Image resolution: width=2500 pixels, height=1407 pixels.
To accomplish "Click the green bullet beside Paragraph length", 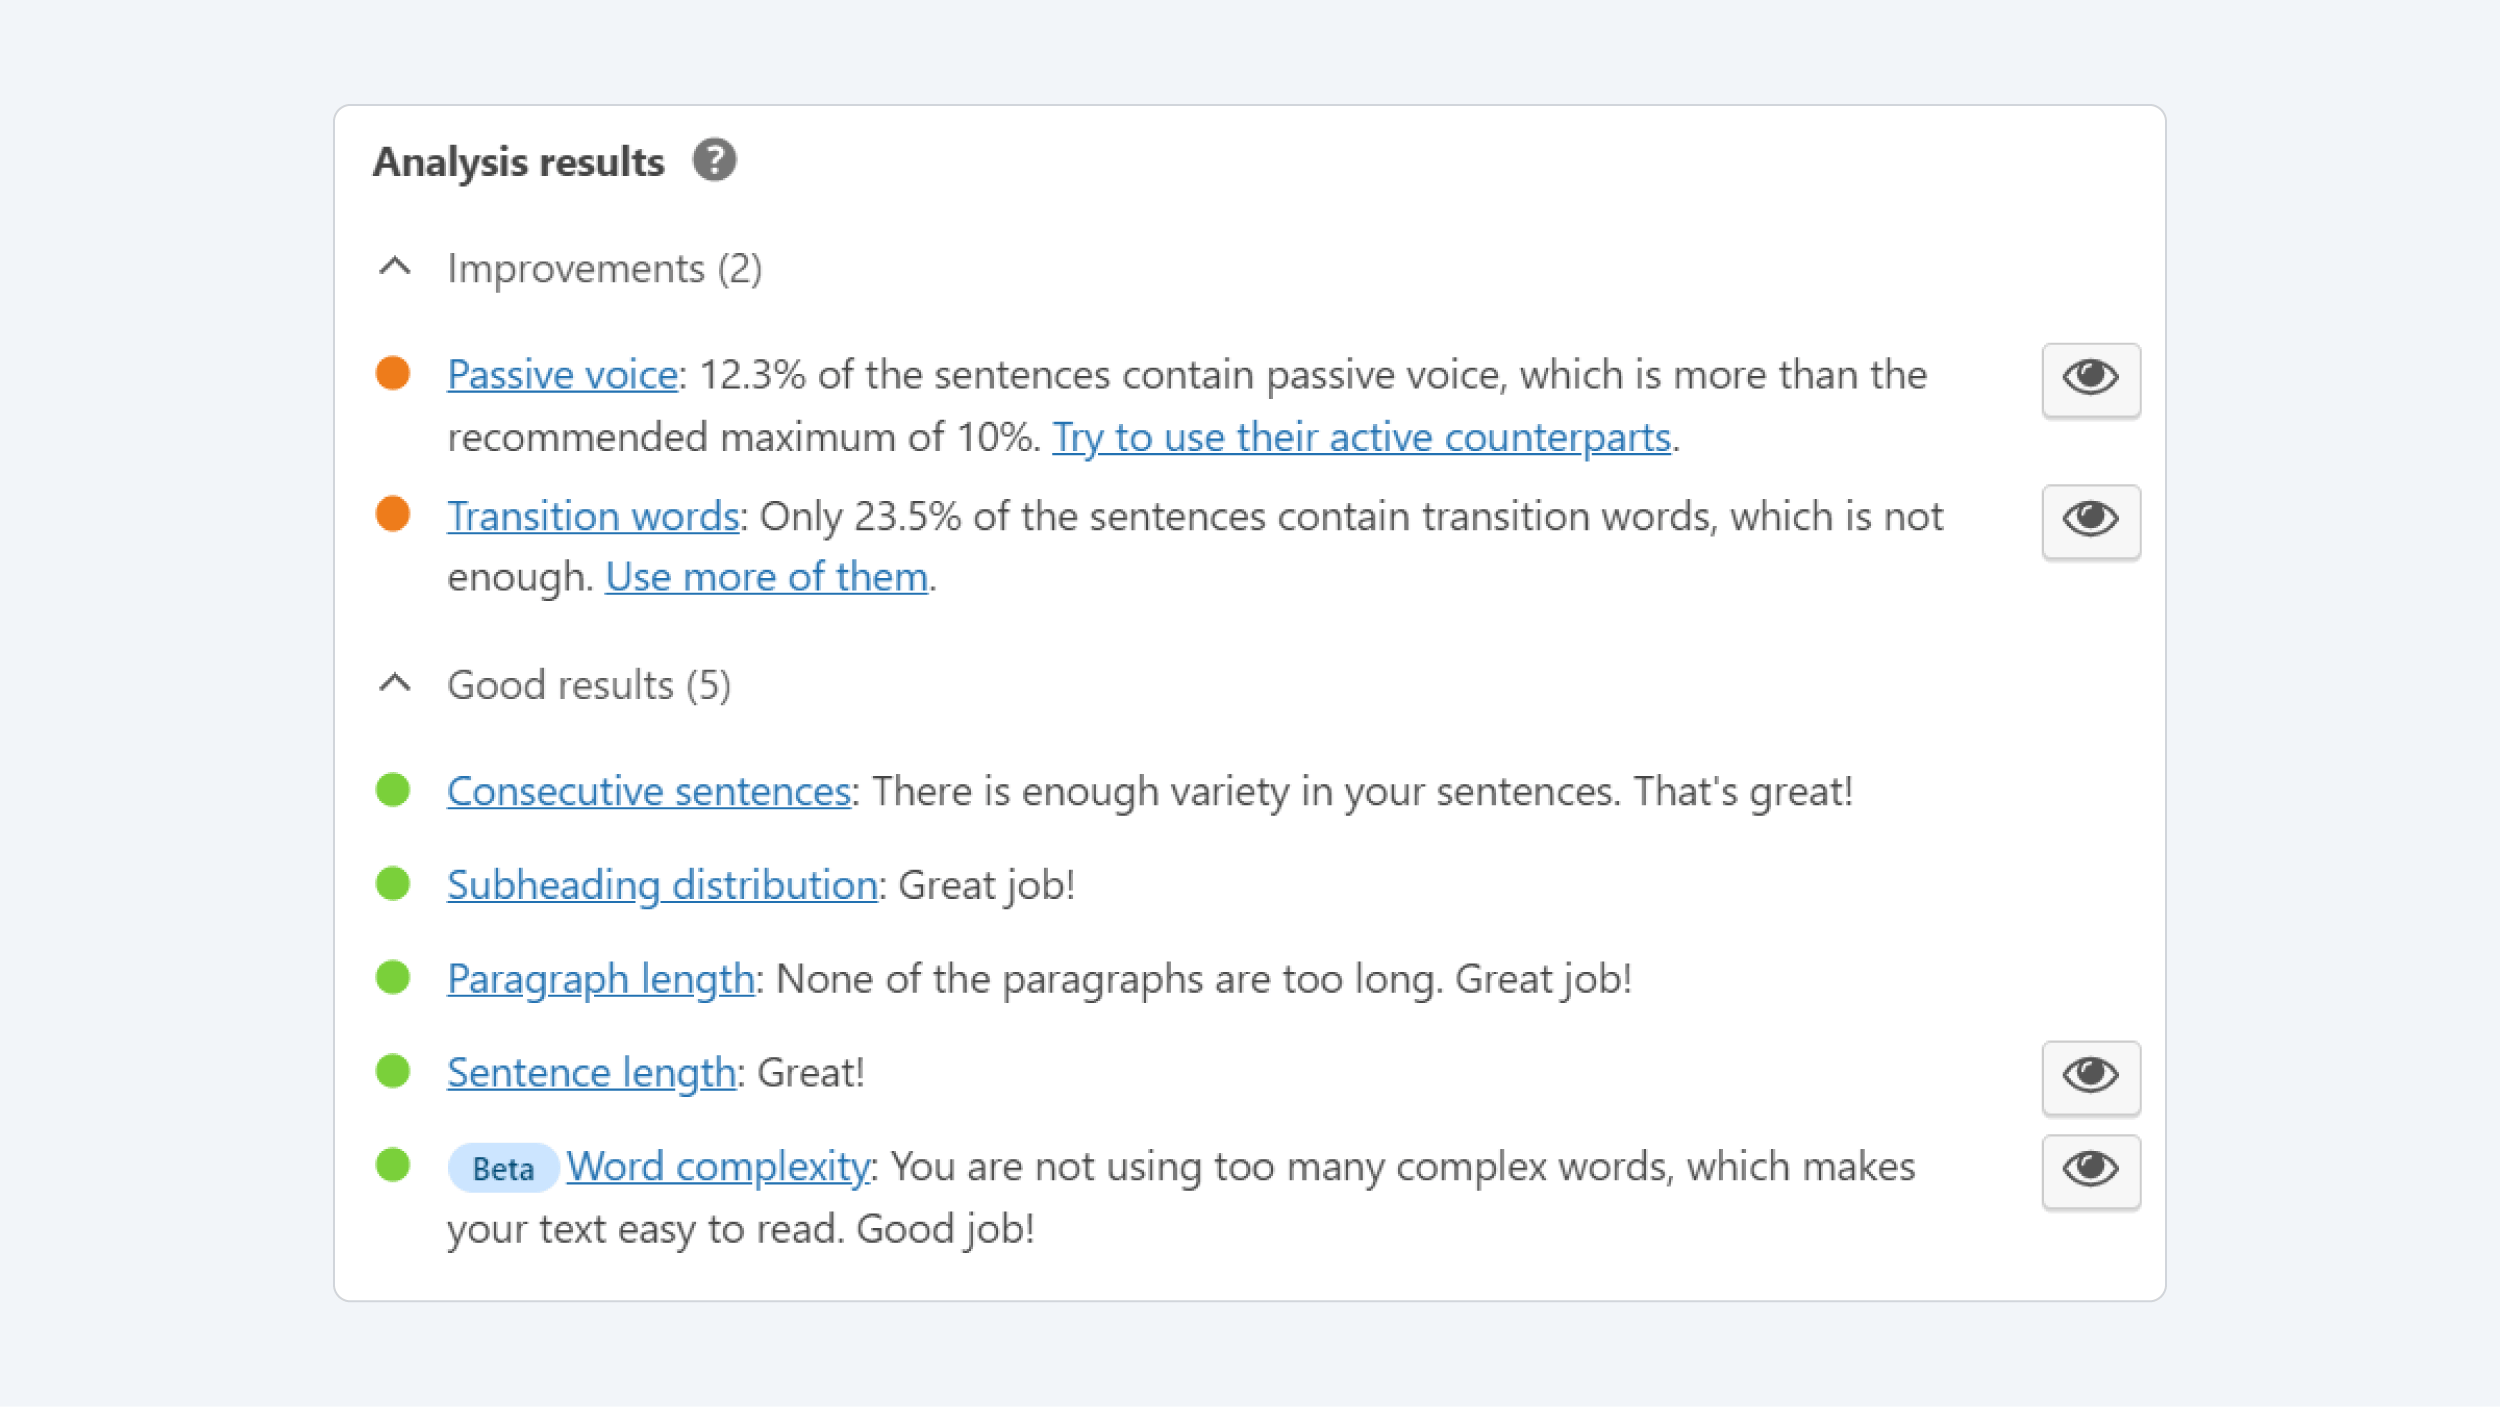I will [396, 978].
